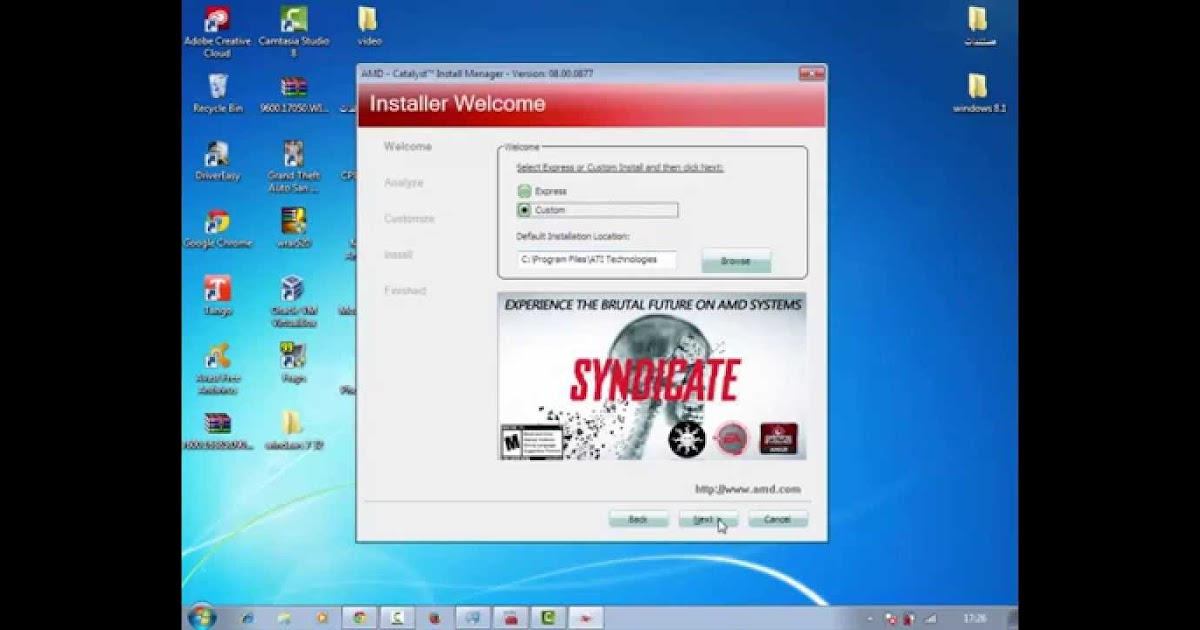Select the 9600.17050 archive file icon
1200x630 pixels.
[293, 93]
